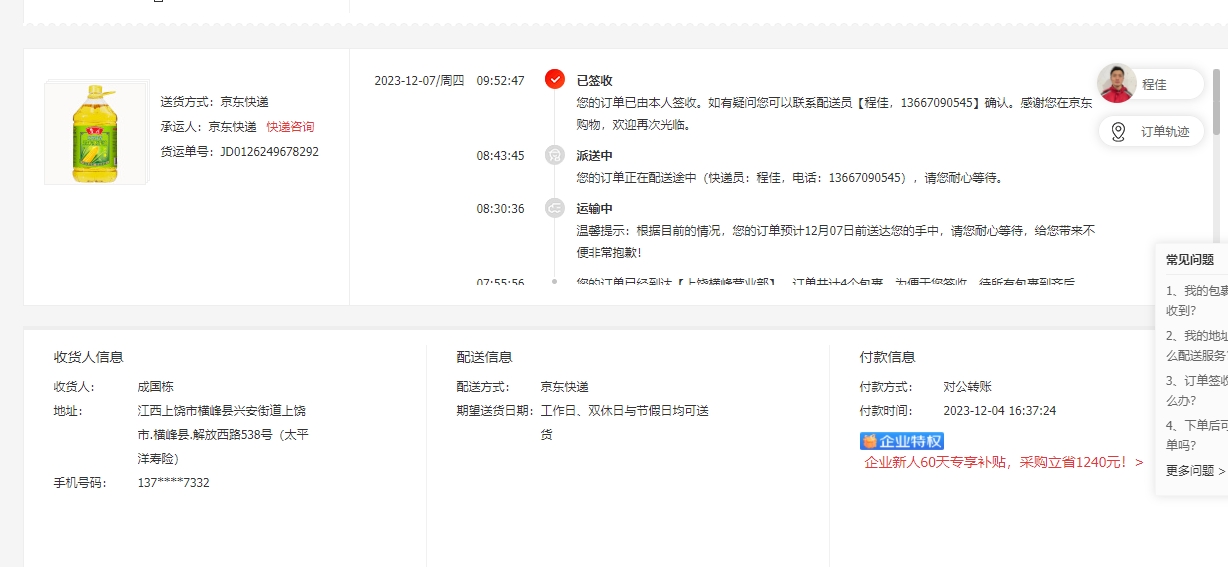
Task: Open FAQ question 2 about 我的地址
Action: pyautogui.click(x=1196, y=345)
